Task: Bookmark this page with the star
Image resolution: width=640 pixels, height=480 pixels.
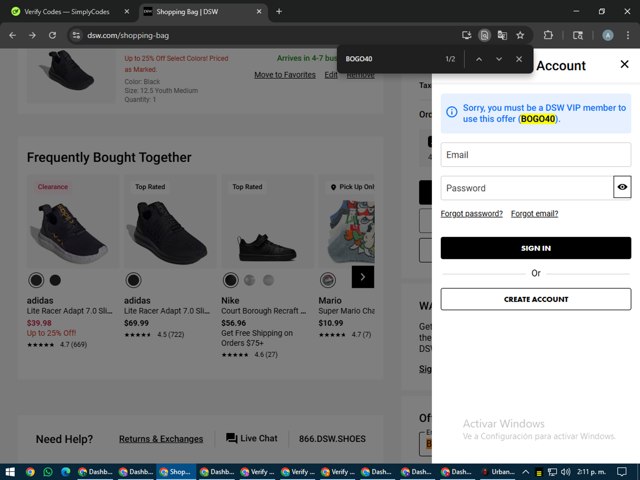Action: (520, 36)
